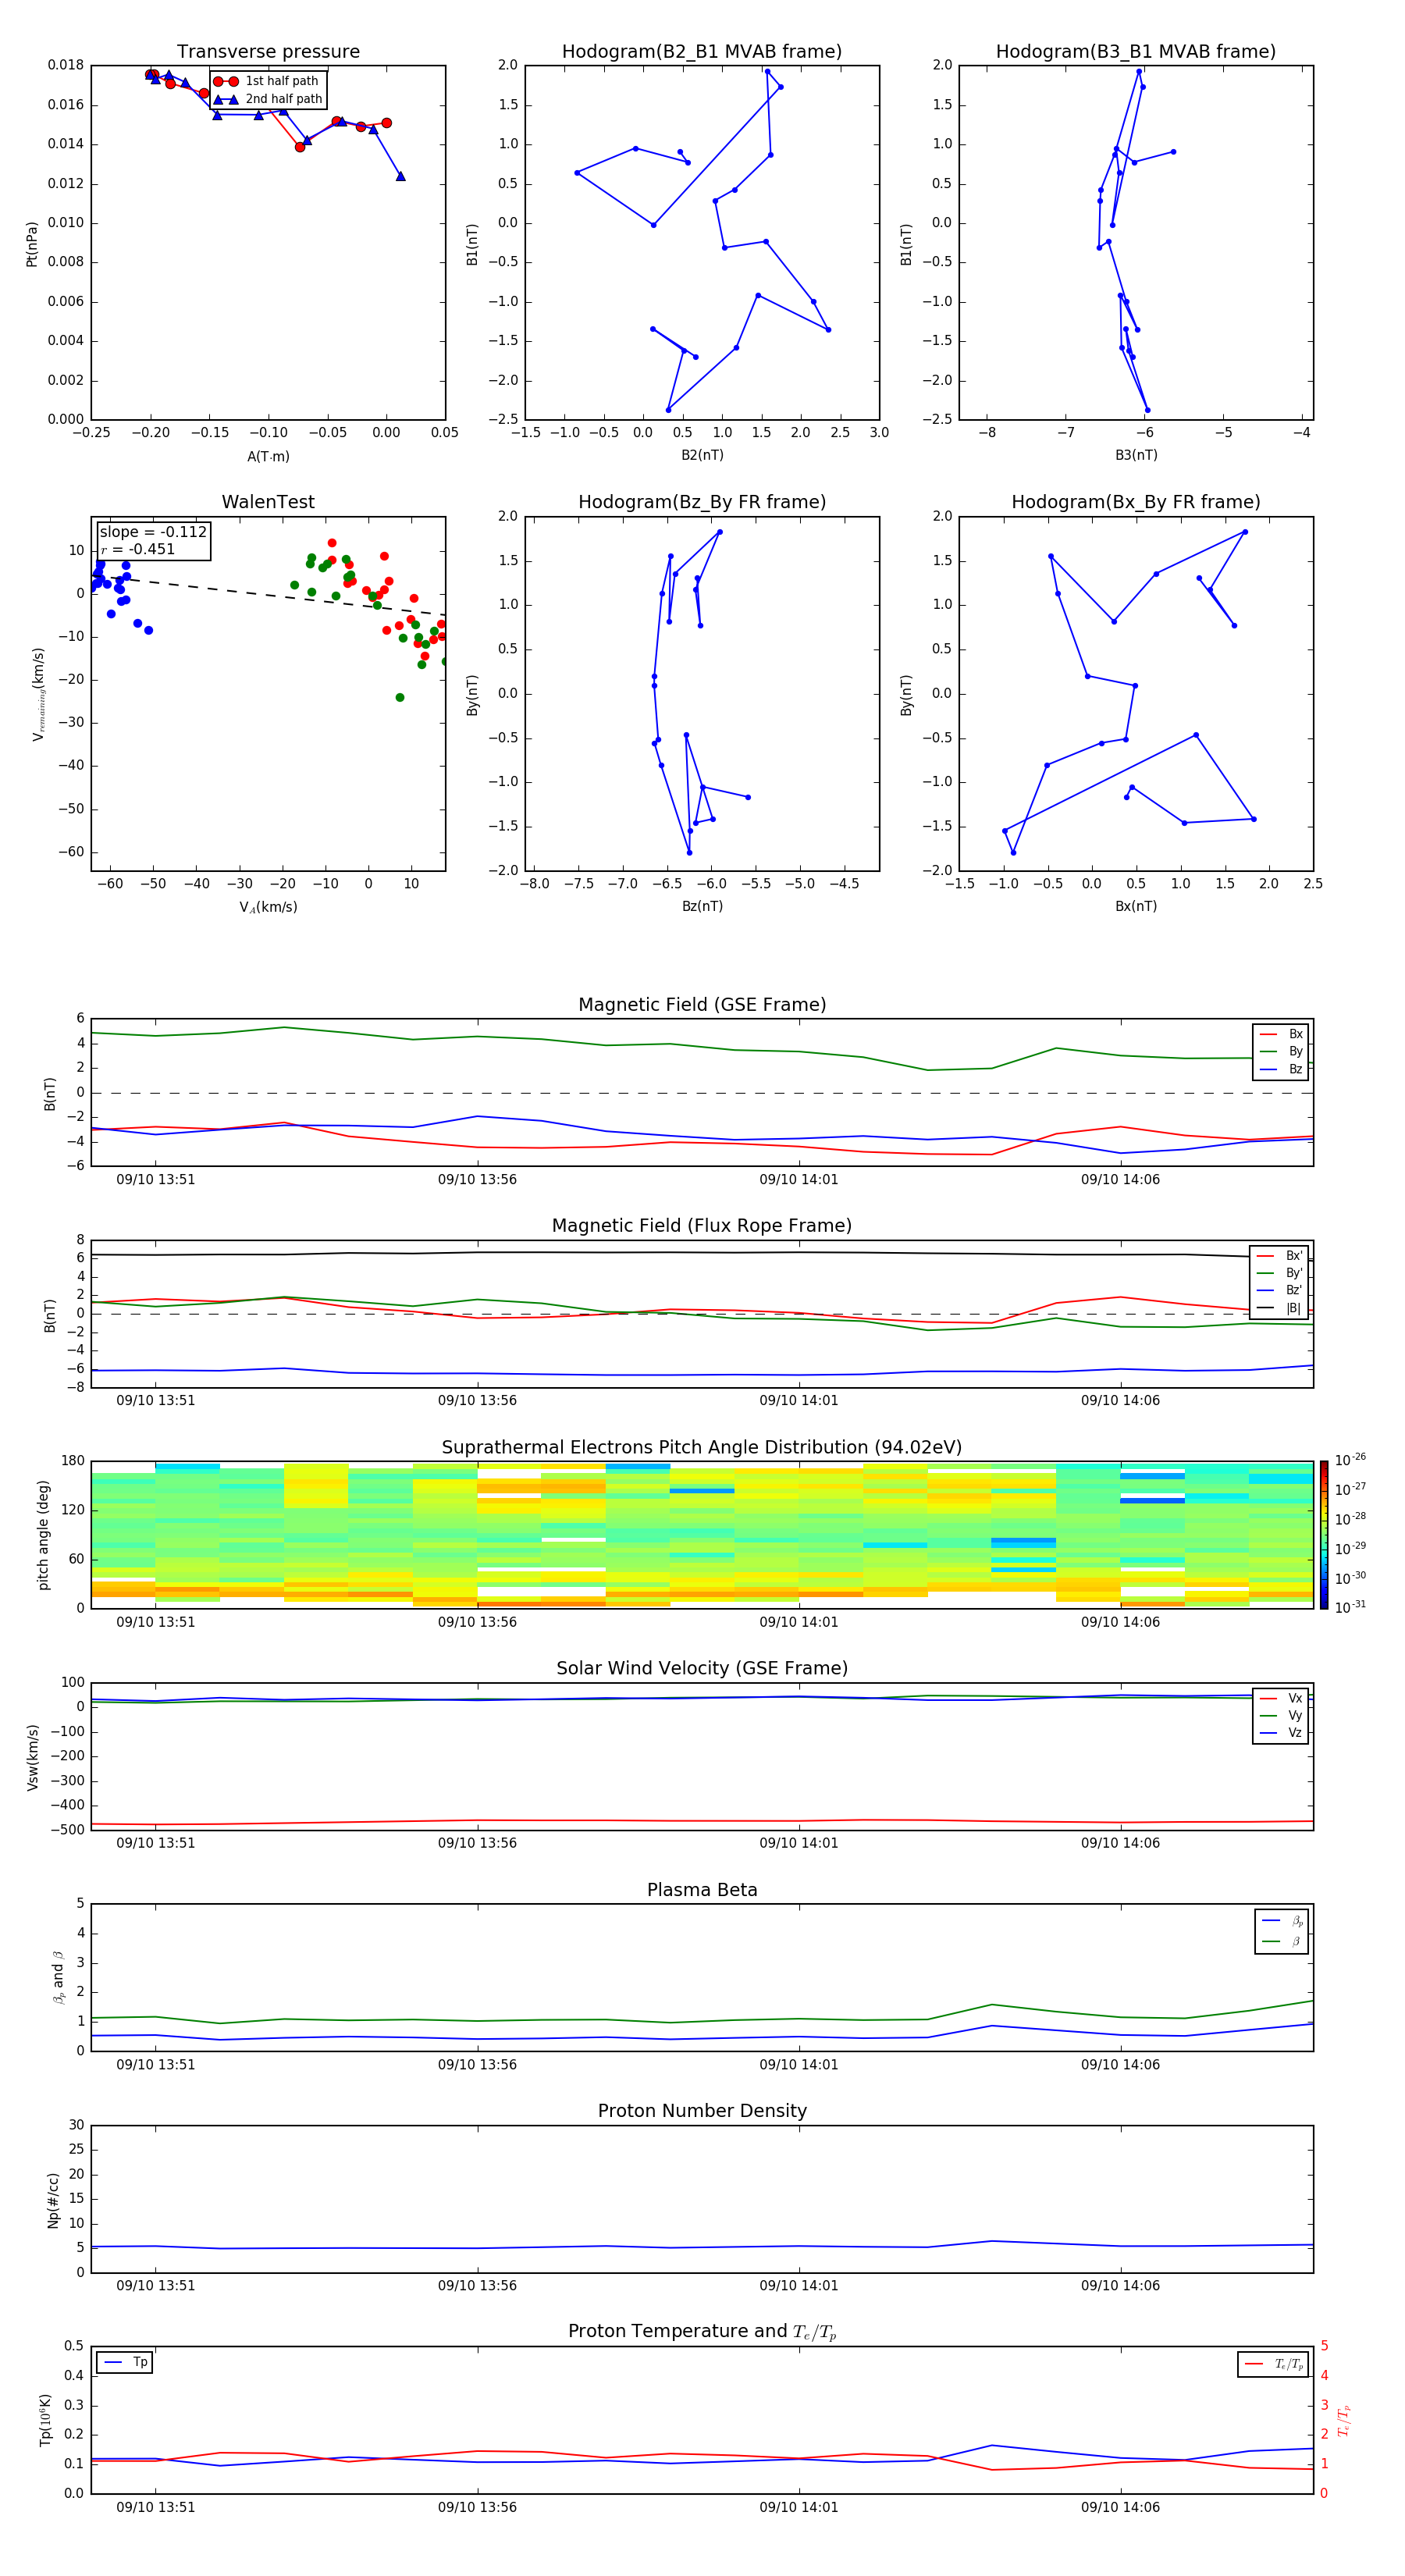Click the 'Pt(nPa)' y-axis label
Image resolution: width=1405 pixels, height=2576 pixels.
pos(32,244)
